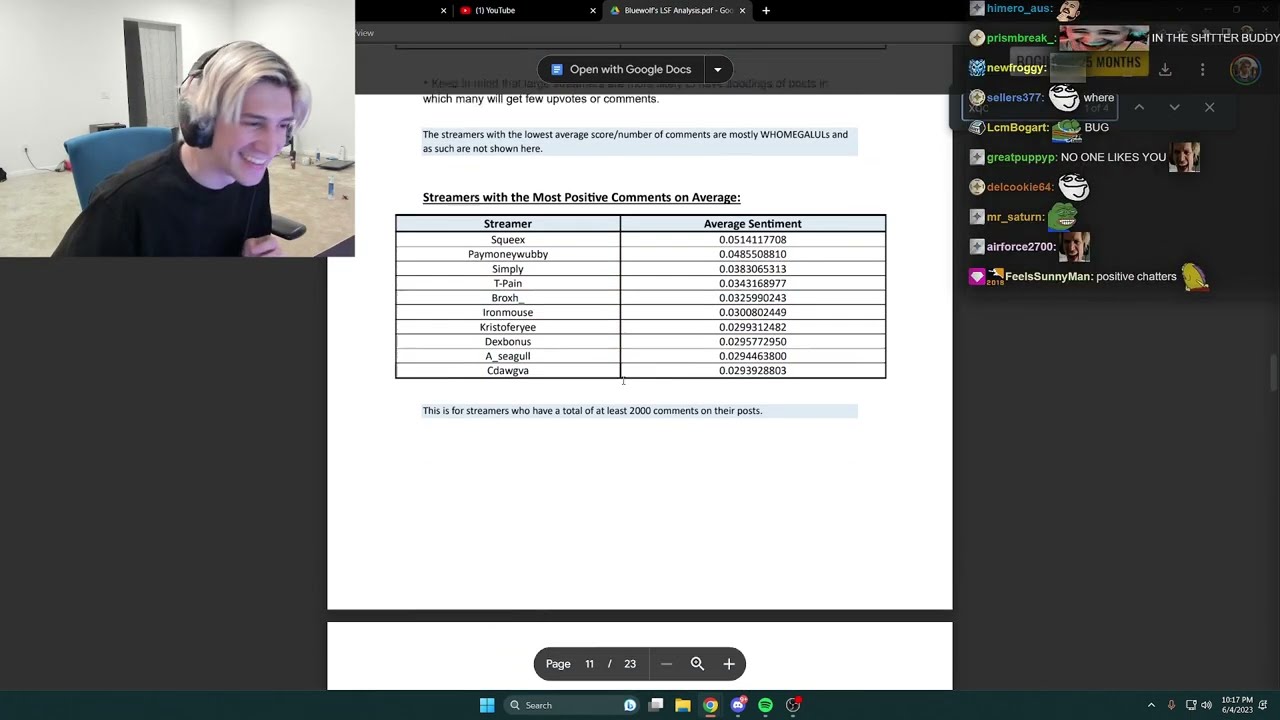
Task: Expand the Open with dropdown arrow
Action: click(717, 69)
